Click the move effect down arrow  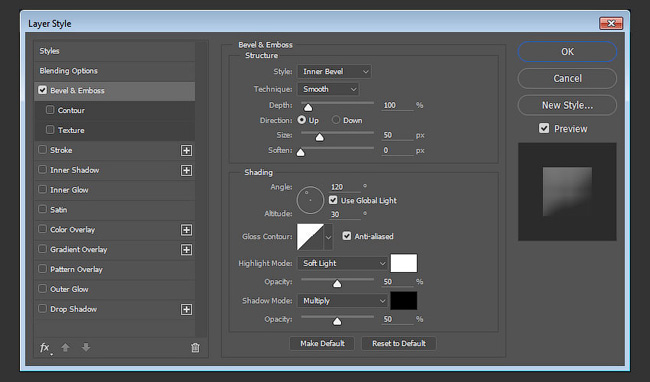click(x=86, y=347)
